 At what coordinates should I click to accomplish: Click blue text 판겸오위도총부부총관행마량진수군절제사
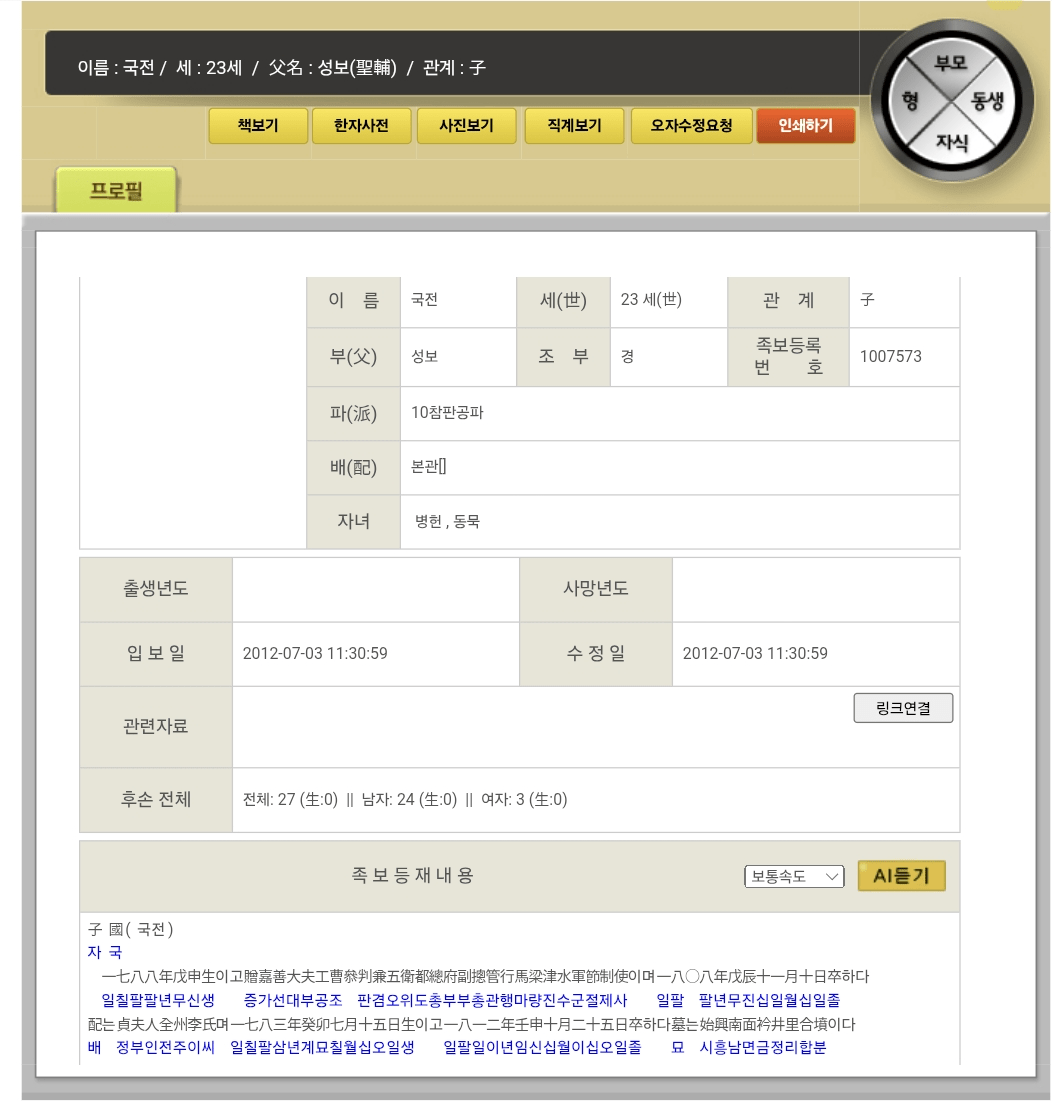[492, 1000]
